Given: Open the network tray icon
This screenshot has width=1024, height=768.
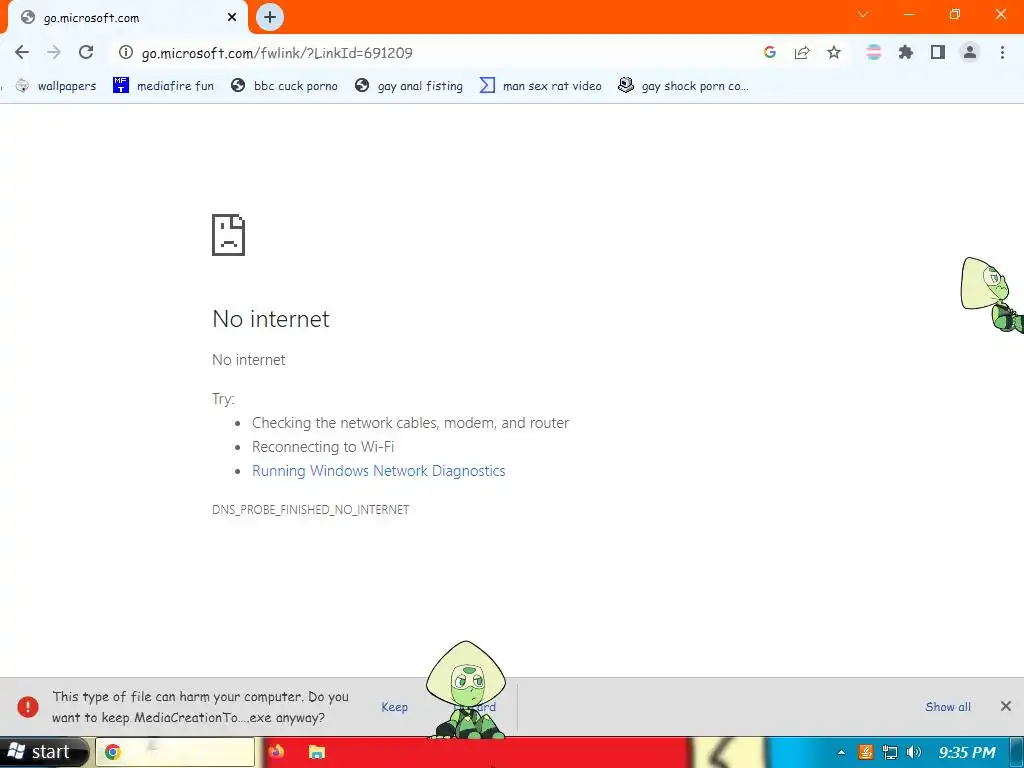Looking at the screenshot, I should click(889, 752).
